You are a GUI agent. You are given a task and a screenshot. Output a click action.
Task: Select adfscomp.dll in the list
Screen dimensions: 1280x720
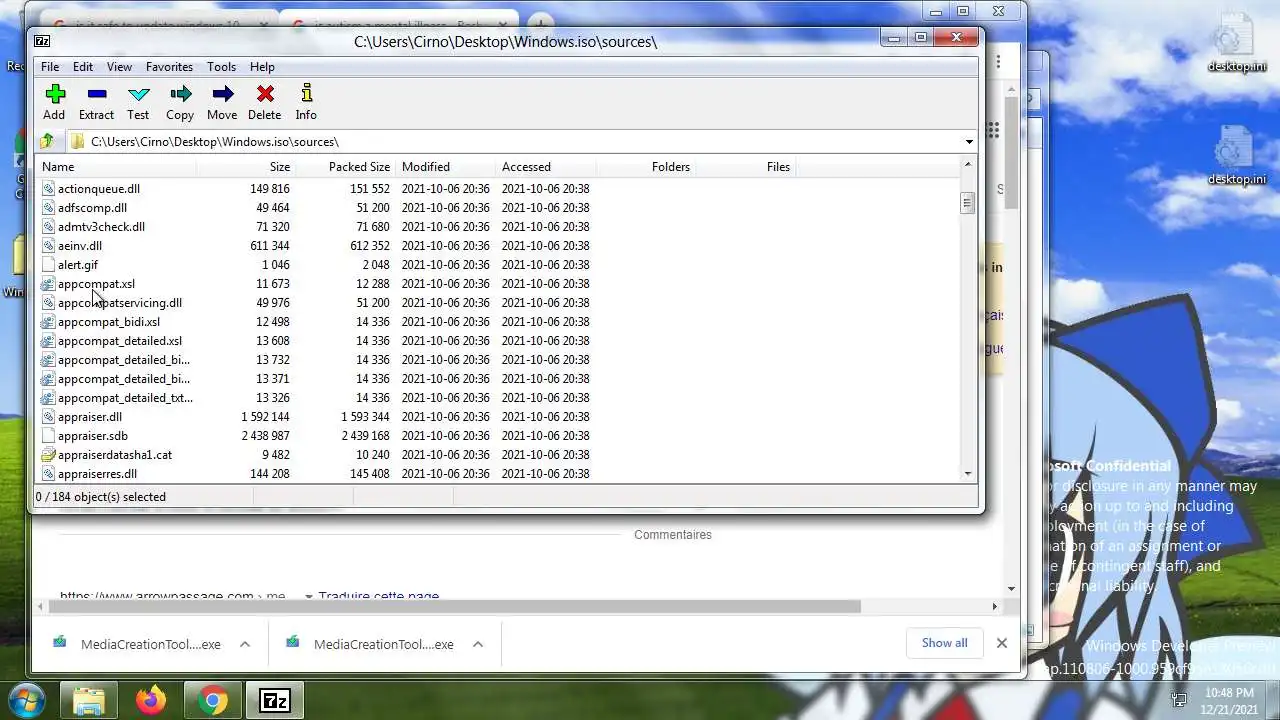[92, 208]
